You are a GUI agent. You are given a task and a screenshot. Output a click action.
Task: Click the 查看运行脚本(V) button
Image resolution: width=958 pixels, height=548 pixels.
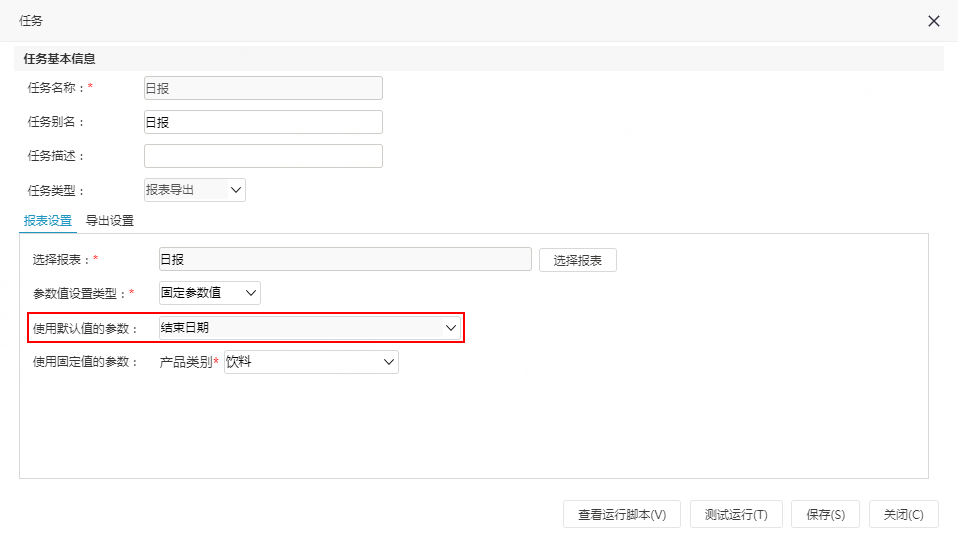(x=622, y=514)
